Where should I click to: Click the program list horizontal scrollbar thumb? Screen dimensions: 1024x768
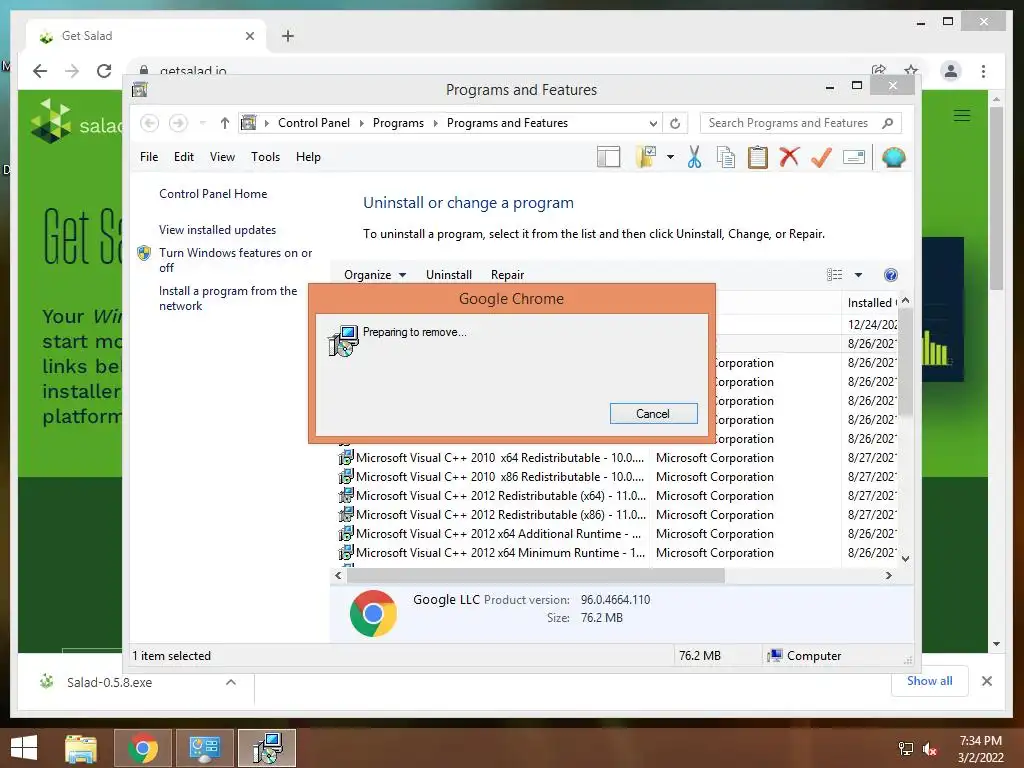coord(536,575)
